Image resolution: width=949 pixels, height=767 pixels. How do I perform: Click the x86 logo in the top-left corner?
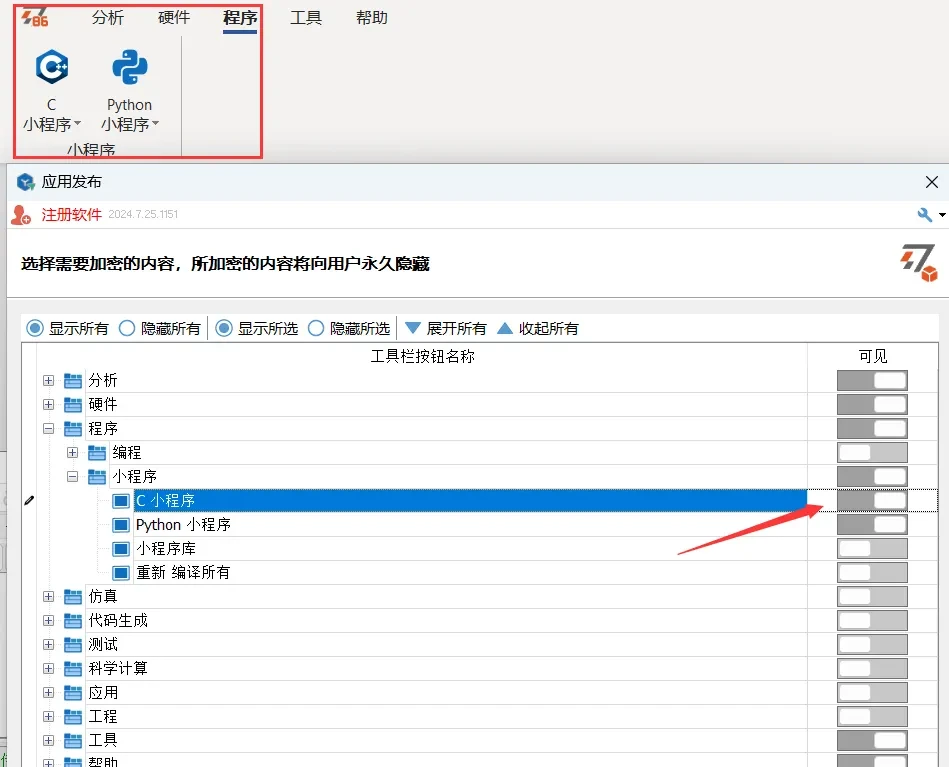point(35,17)
